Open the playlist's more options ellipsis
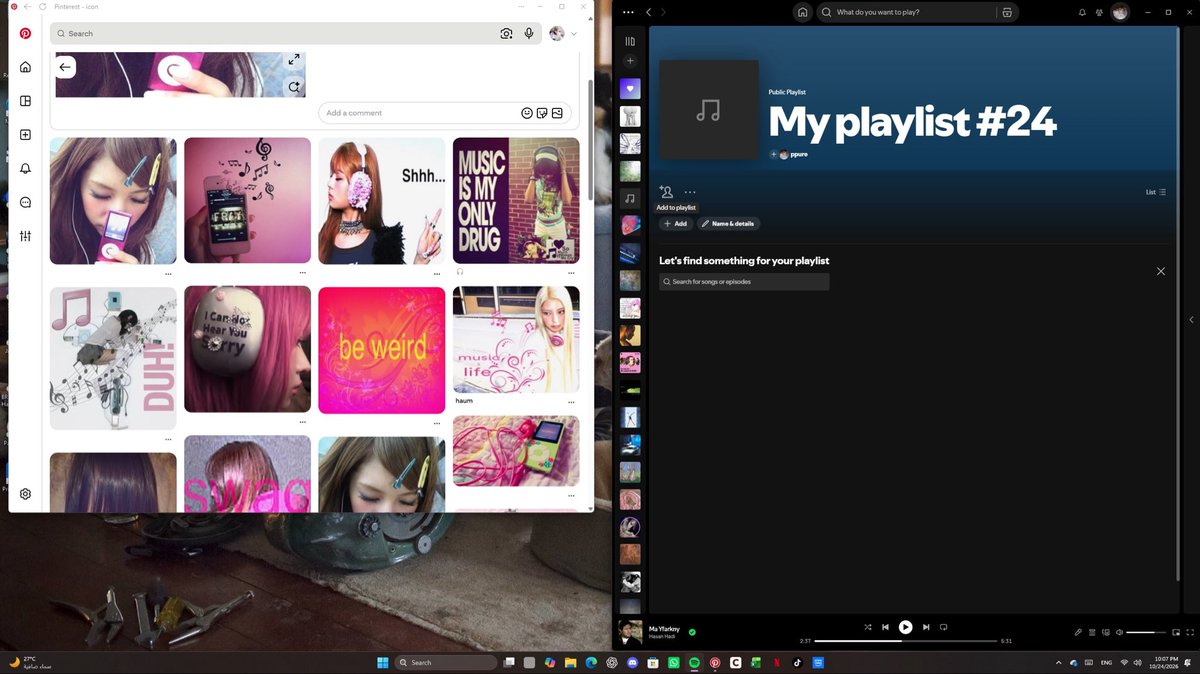Screen dimensions: 1200x674 coord(690,192)
